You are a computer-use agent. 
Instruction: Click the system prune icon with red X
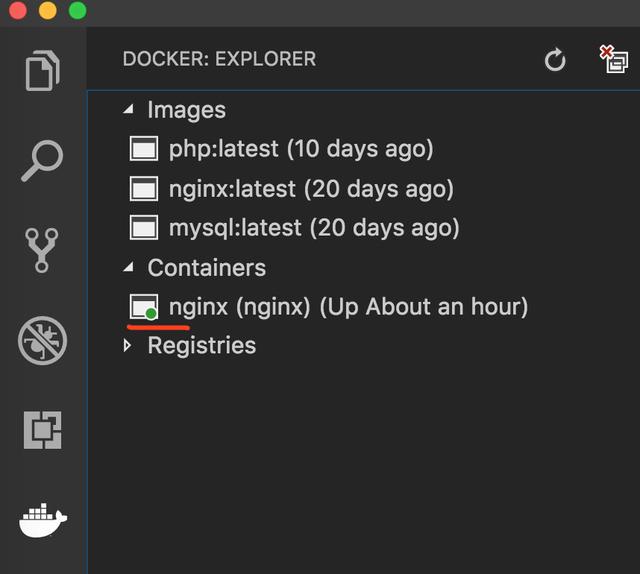point(613,60)
